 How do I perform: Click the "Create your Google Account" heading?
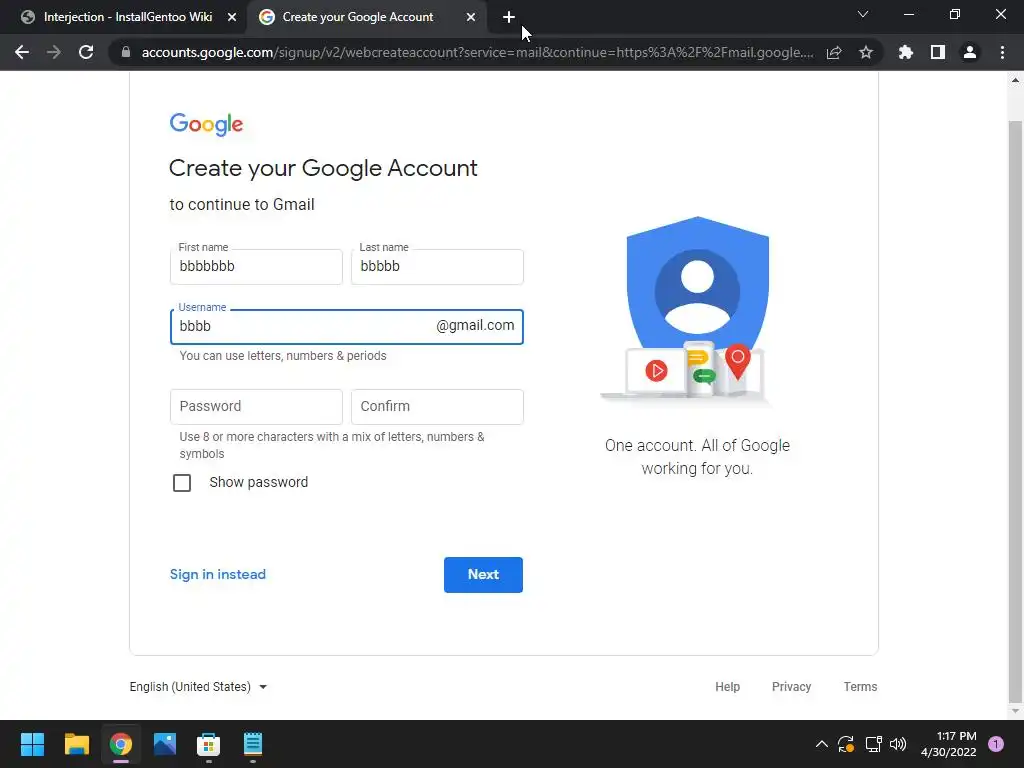coord(323,168)
